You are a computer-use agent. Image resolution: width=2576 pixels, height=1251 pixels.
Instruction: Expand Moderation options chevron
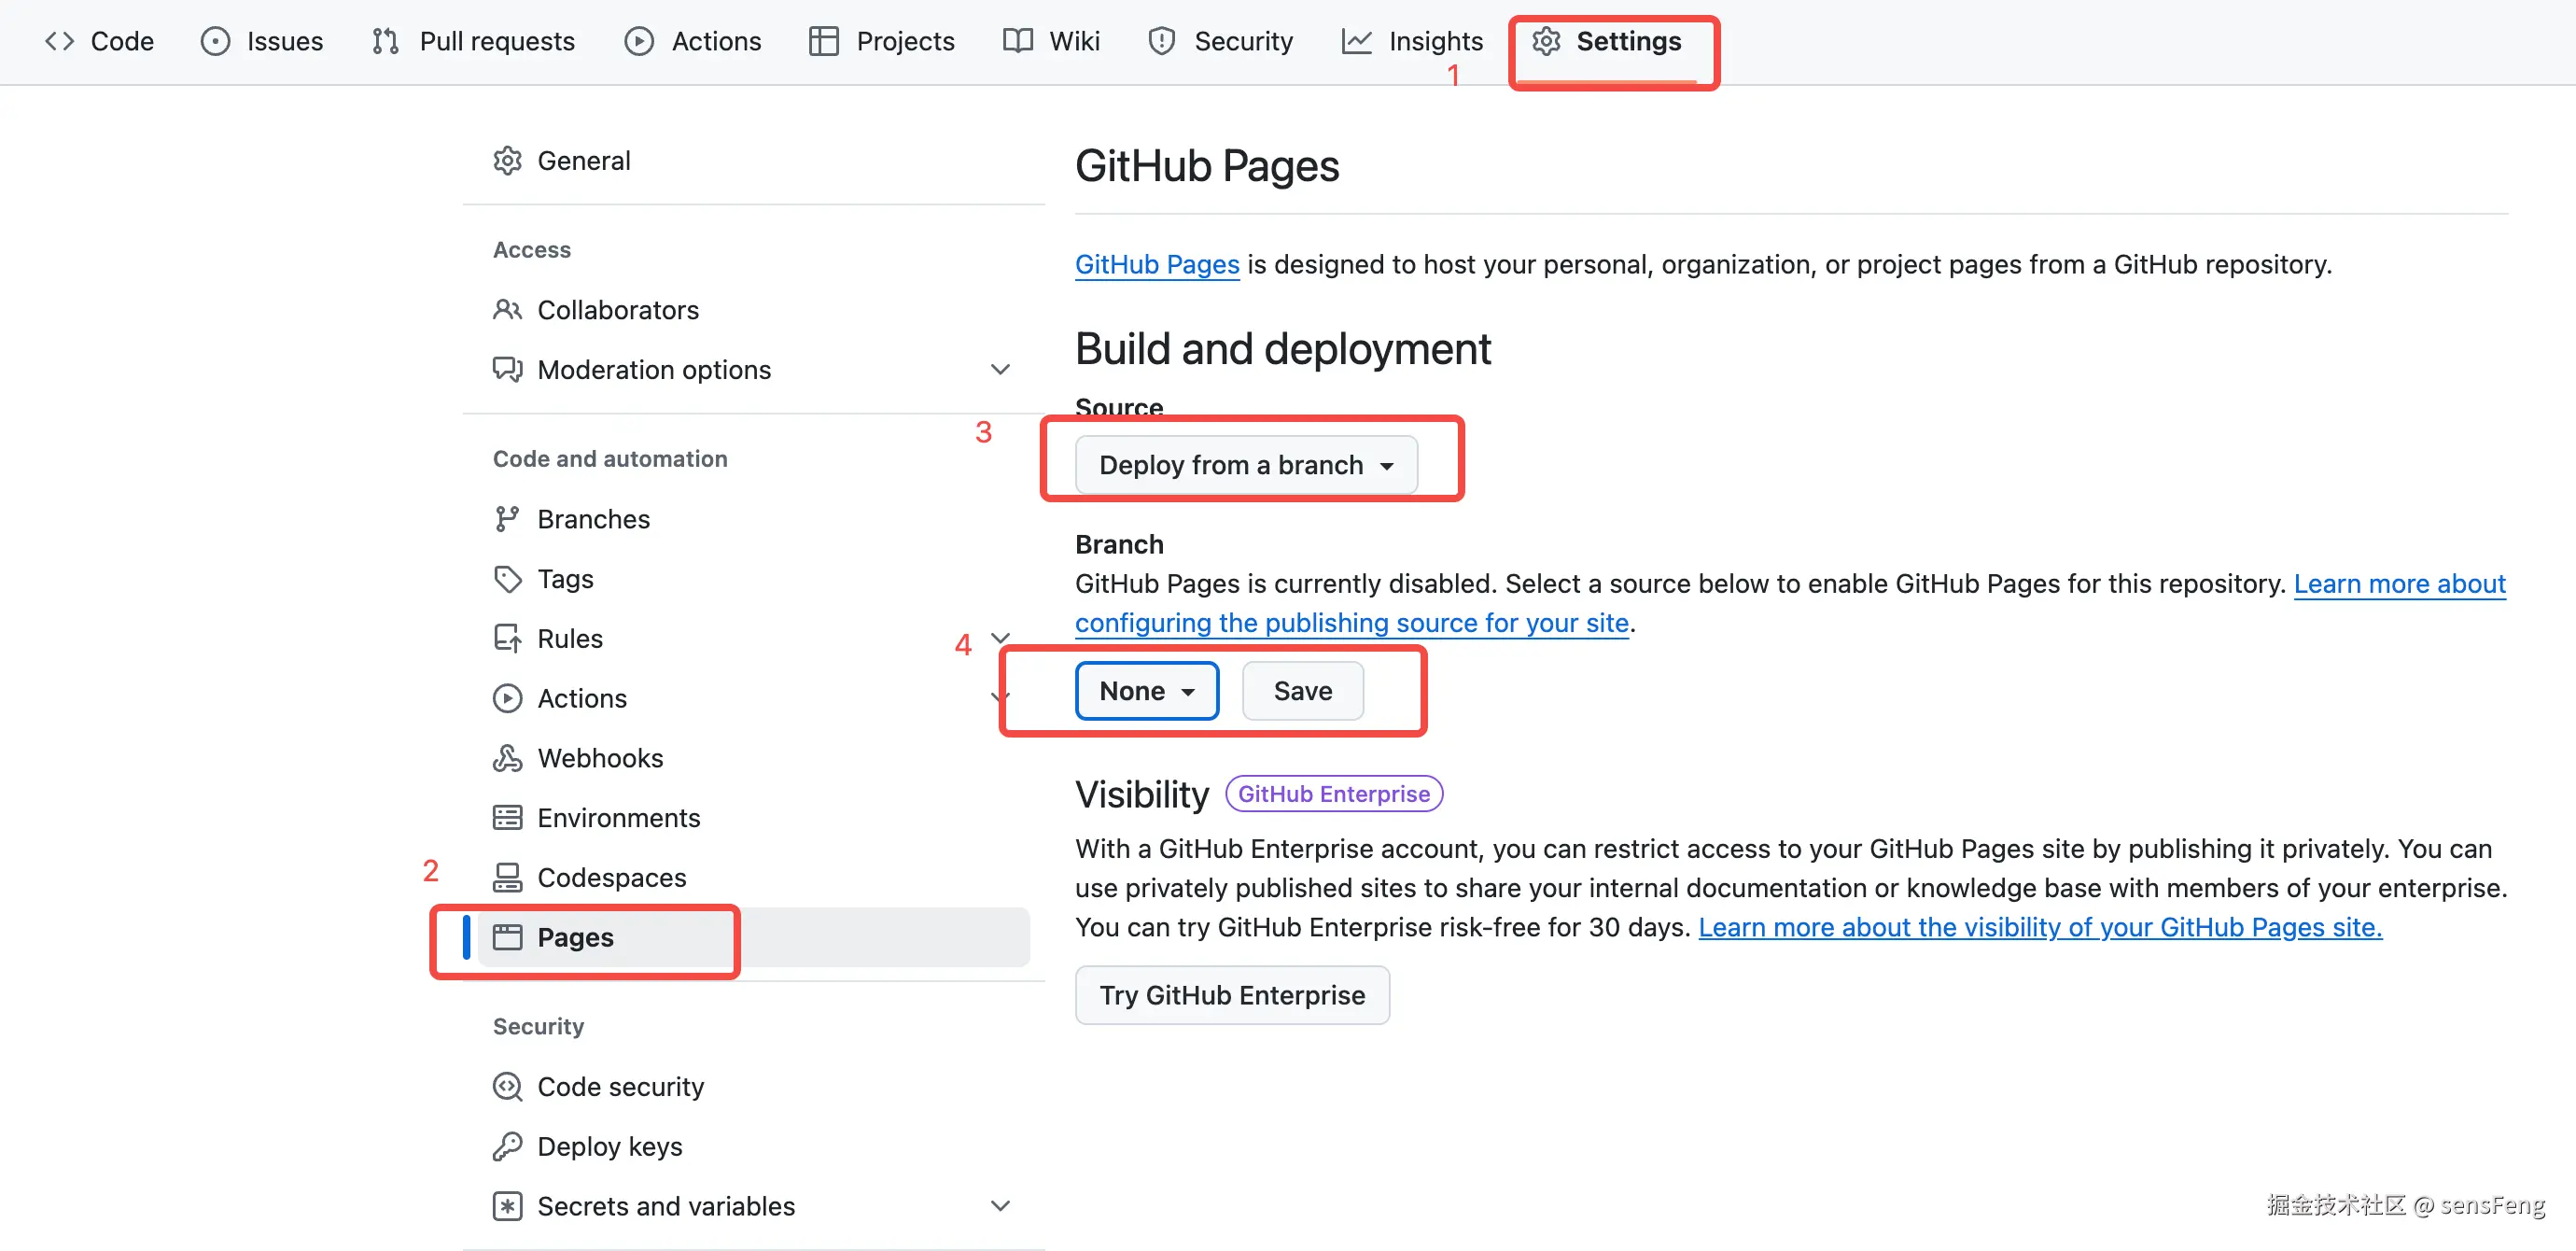[999, 370]
